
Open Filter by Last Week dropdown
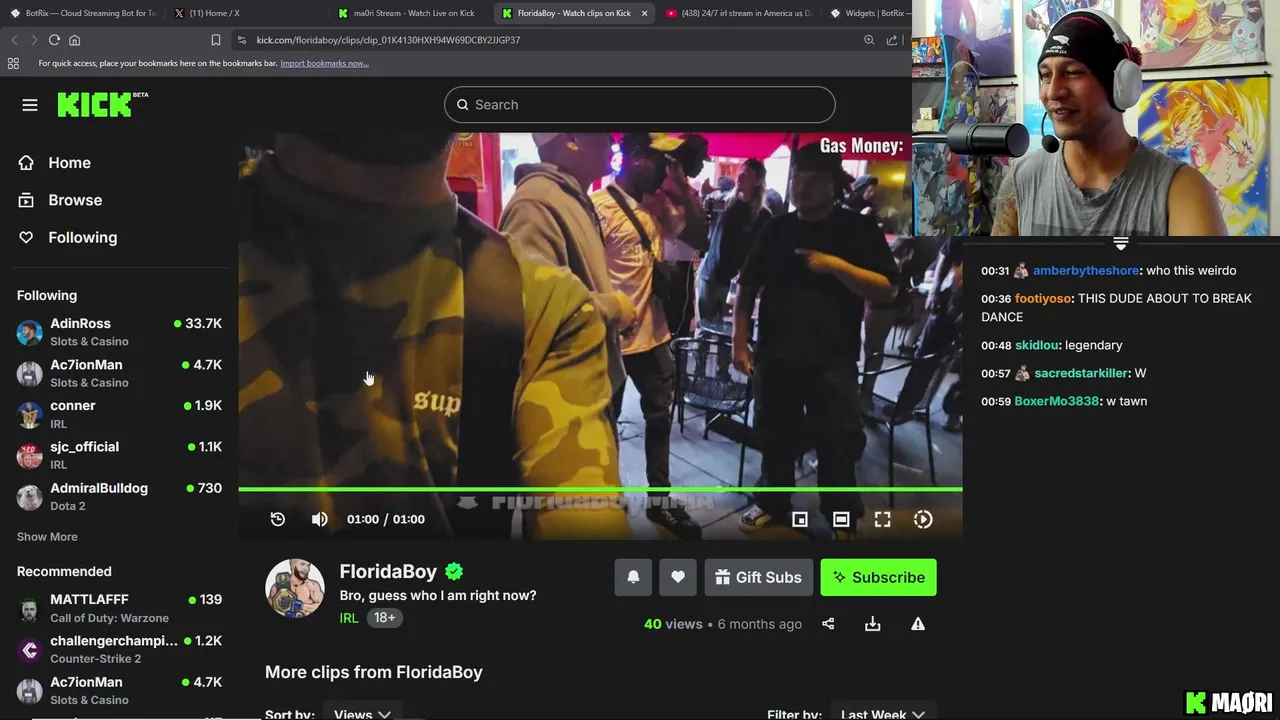(x=882, y=713)
